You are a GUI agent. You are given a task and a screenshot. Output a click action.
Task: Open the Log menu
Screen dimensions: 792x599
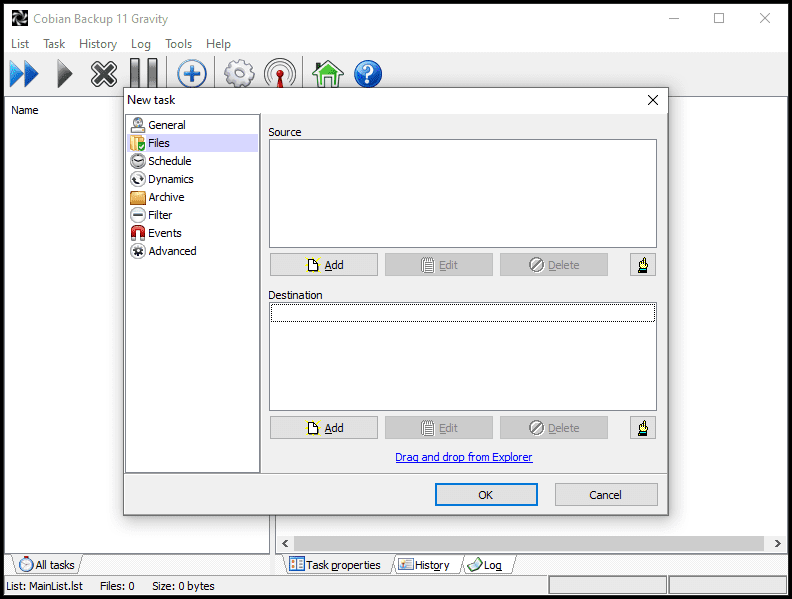point(141,44)
